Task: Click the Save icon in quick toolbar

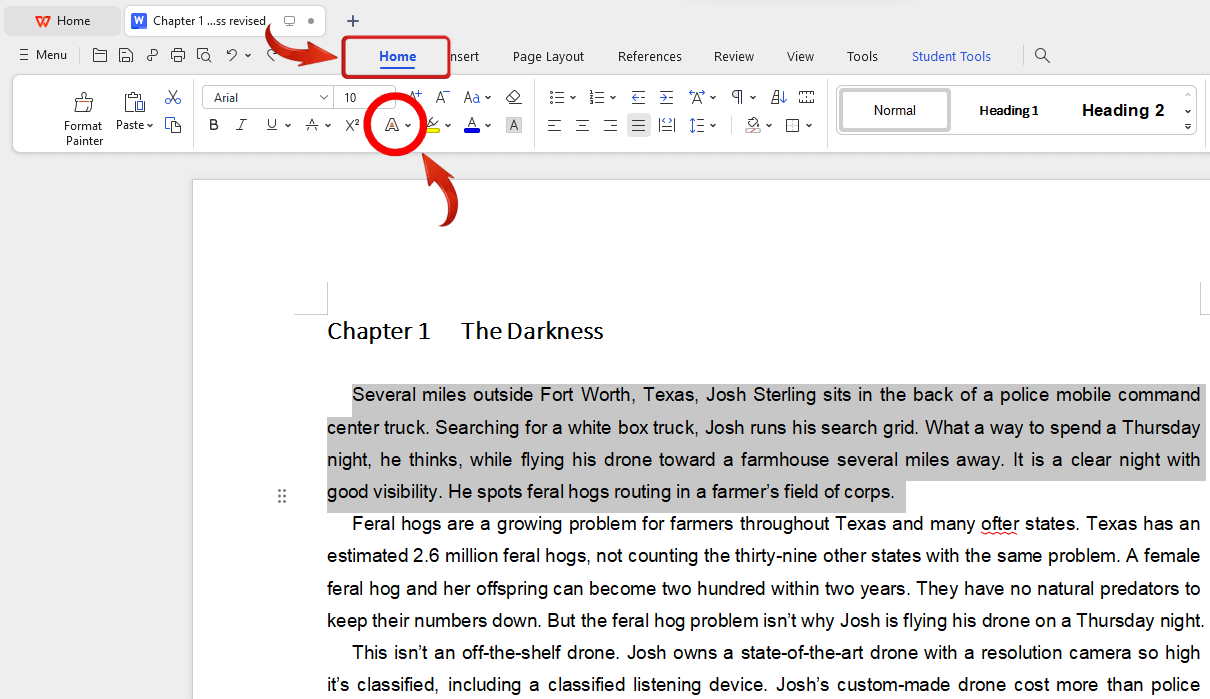Action: (x=126, y=55)
